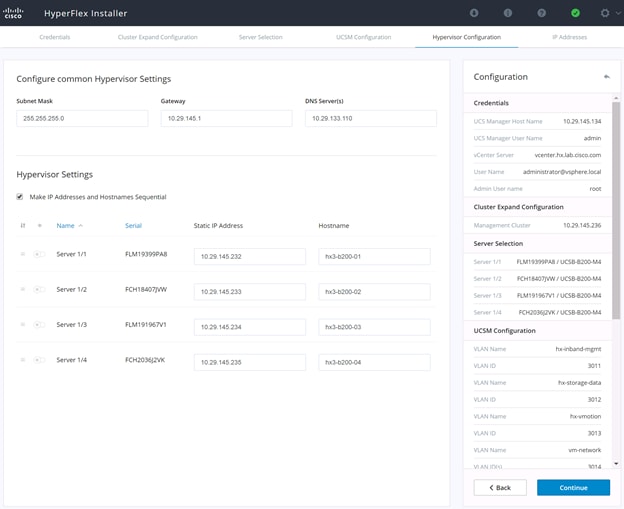
Task: Click the HyperFlex Installer title
Action: click(x=86, y=13)
